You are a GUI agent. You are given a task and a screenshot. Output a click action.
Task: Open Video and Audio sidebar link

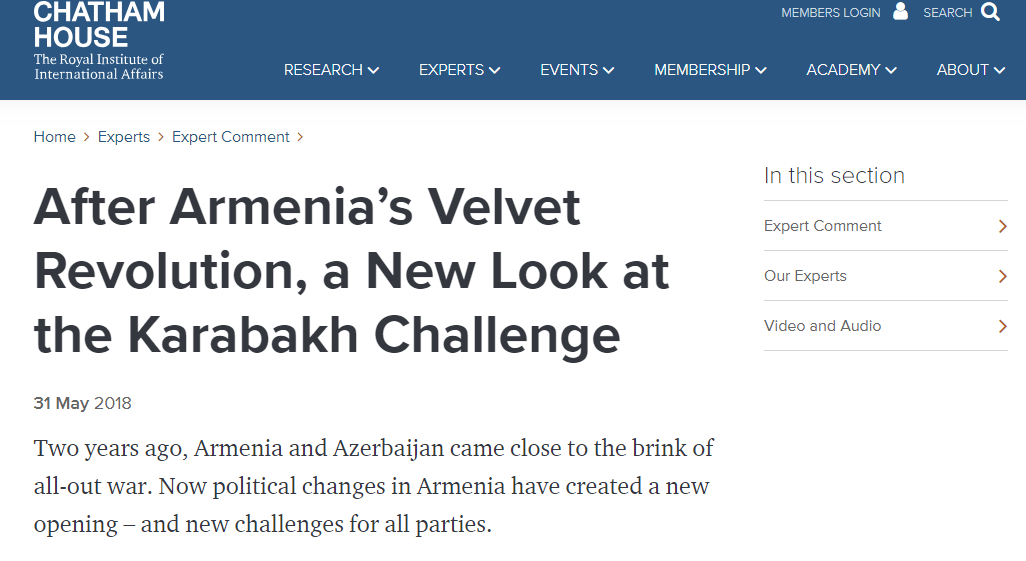[x=823, y=326]
